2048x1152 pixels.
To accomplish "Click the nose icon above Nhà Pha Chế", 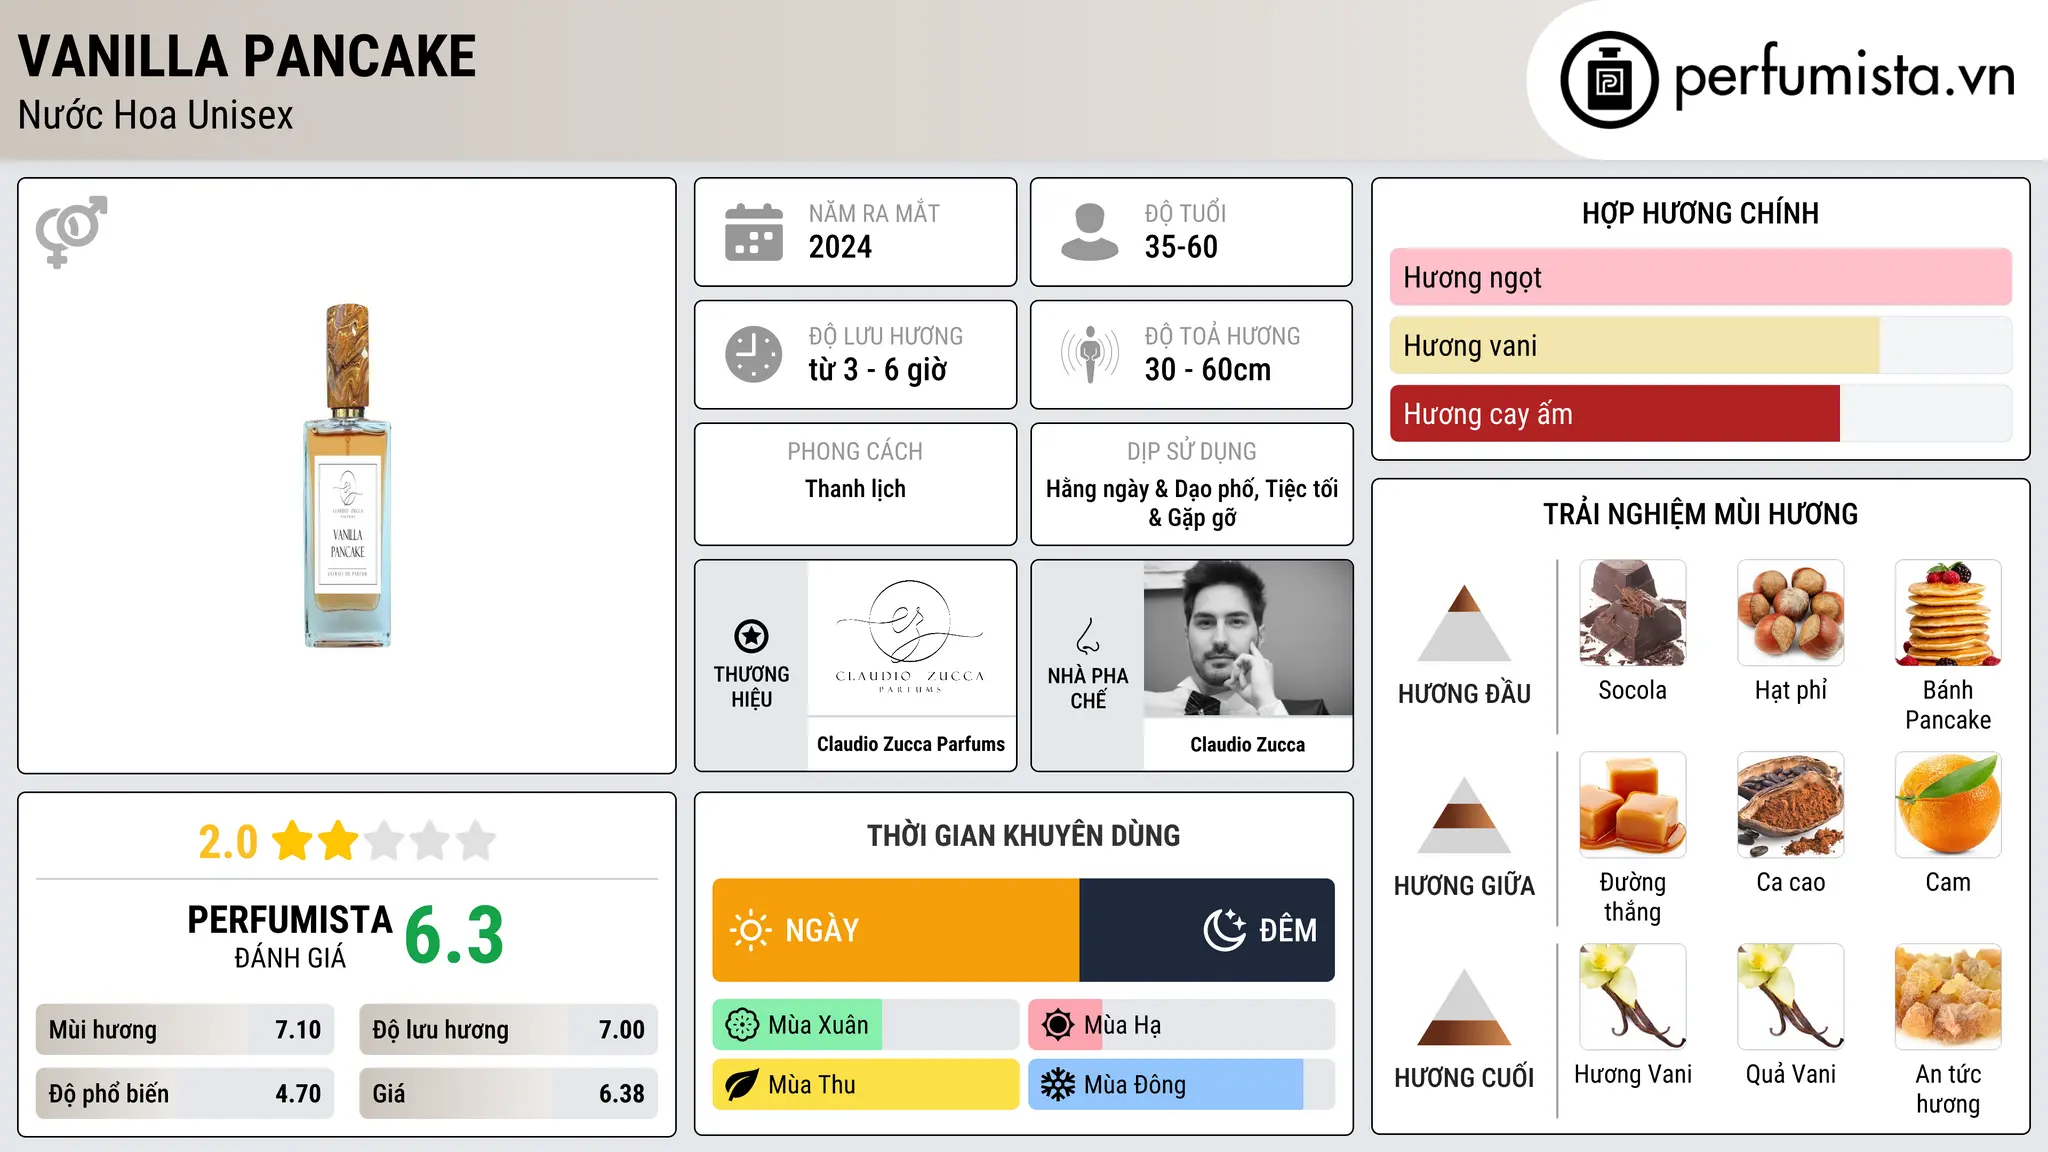I will [x=1088, y=636].
